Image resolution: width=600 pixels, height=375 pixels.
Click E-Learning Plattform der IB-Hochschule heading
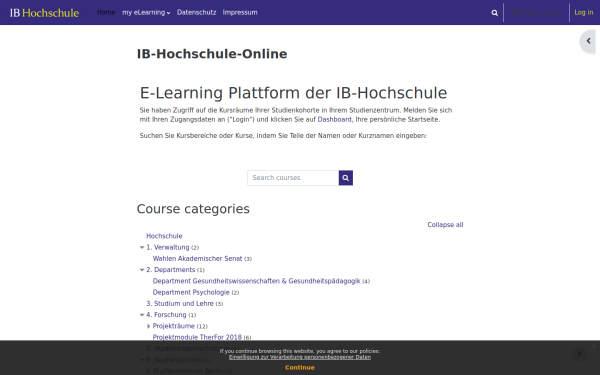click(x=293, y=93)
